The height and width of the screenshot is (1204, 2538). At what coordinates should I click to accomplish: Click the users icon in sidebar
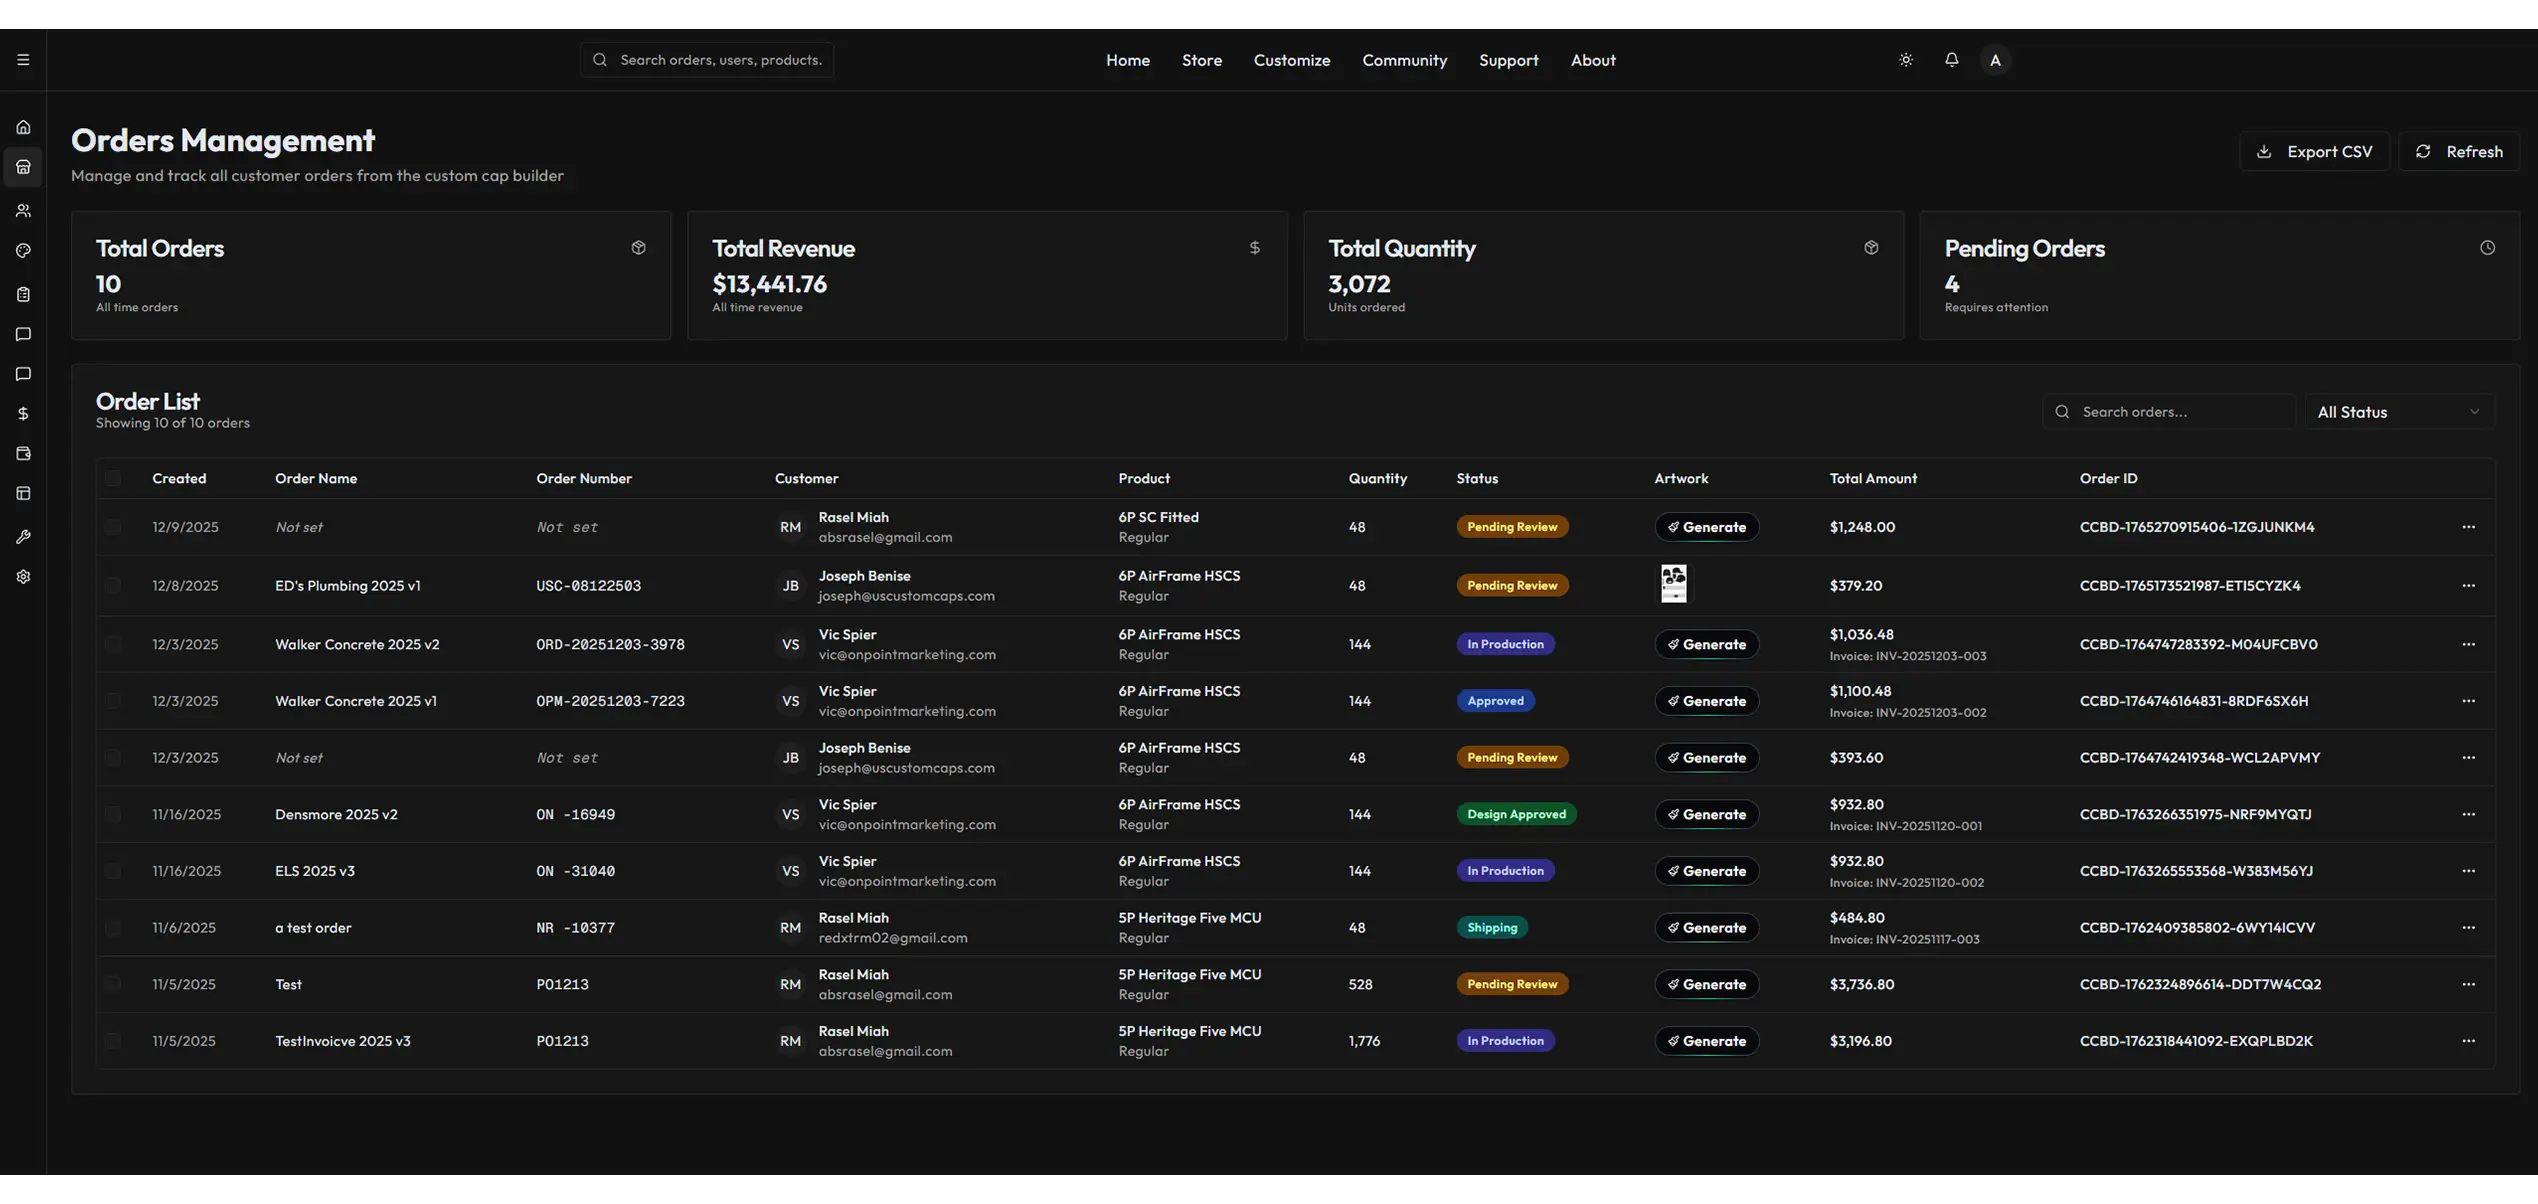point(23,211)
